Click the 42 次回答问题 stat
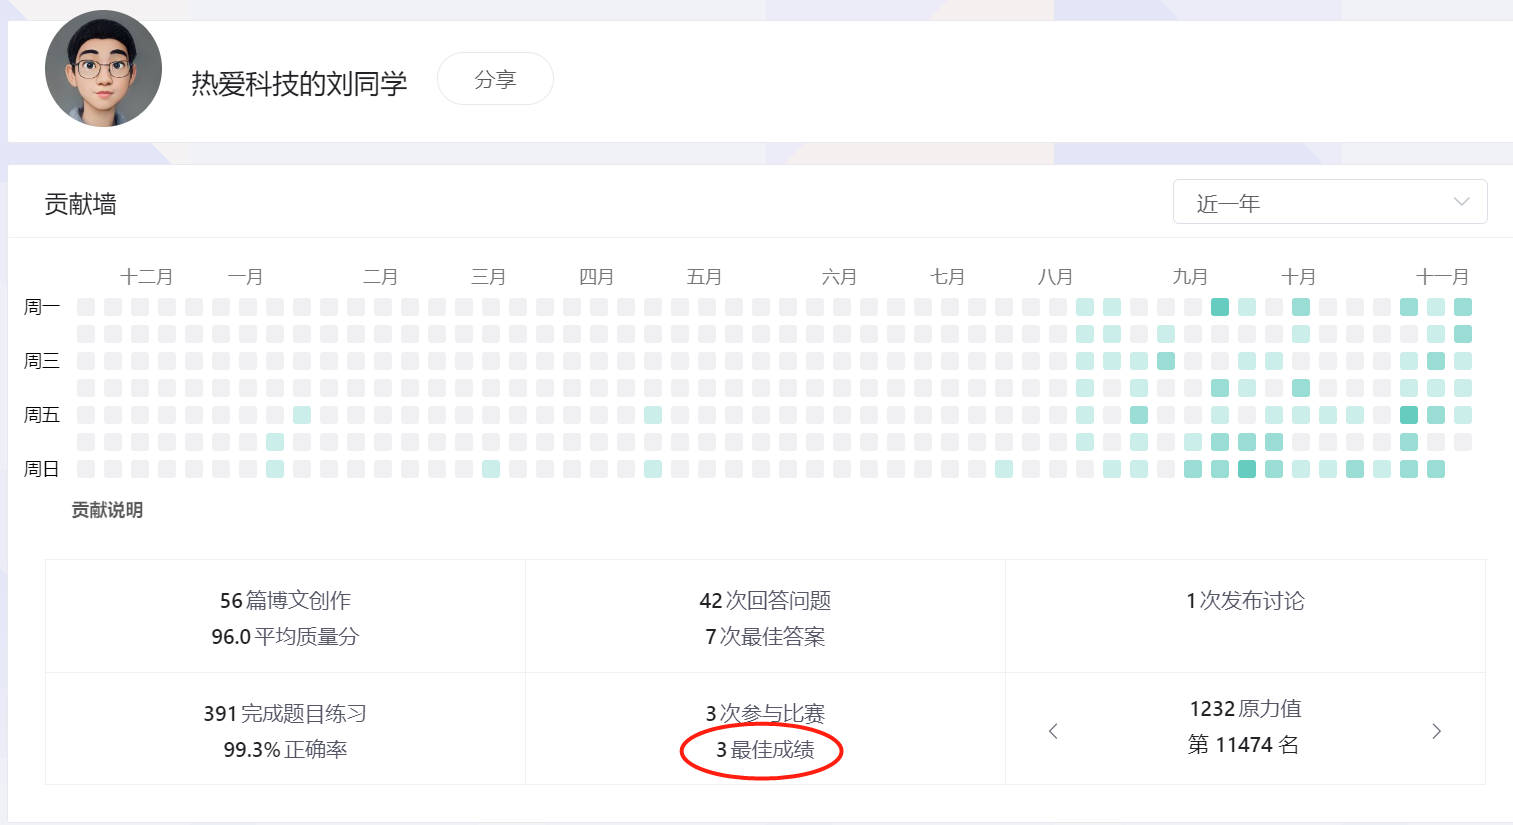This screenshot has width=1513, height=825. (765, 600)
